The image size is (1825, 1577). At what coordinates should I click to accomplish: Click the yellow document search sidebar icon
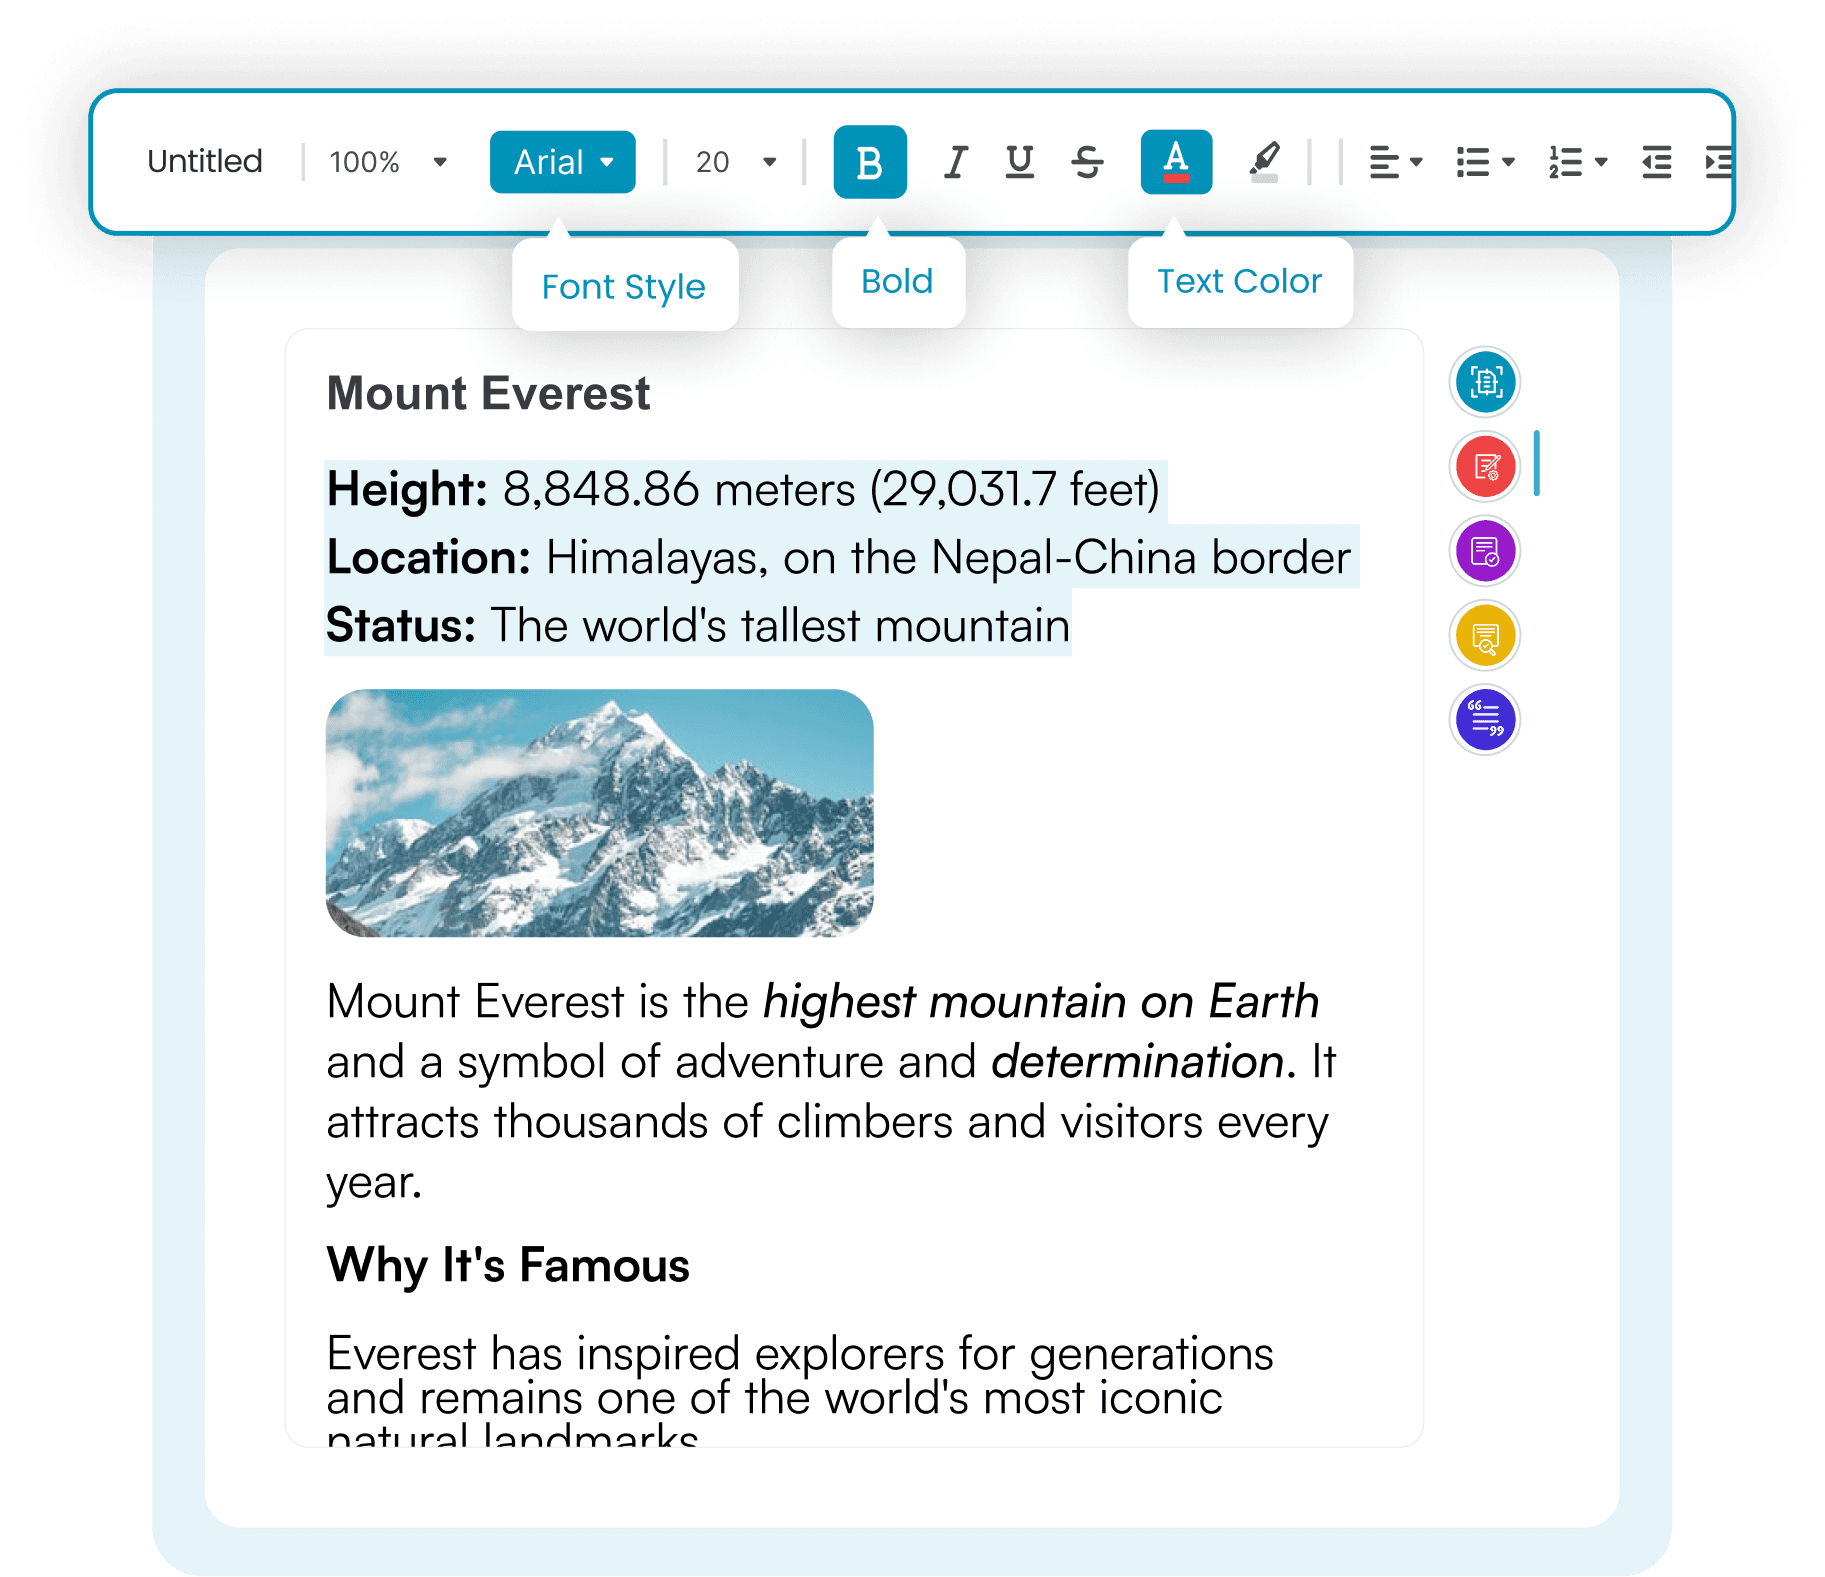1485,635
